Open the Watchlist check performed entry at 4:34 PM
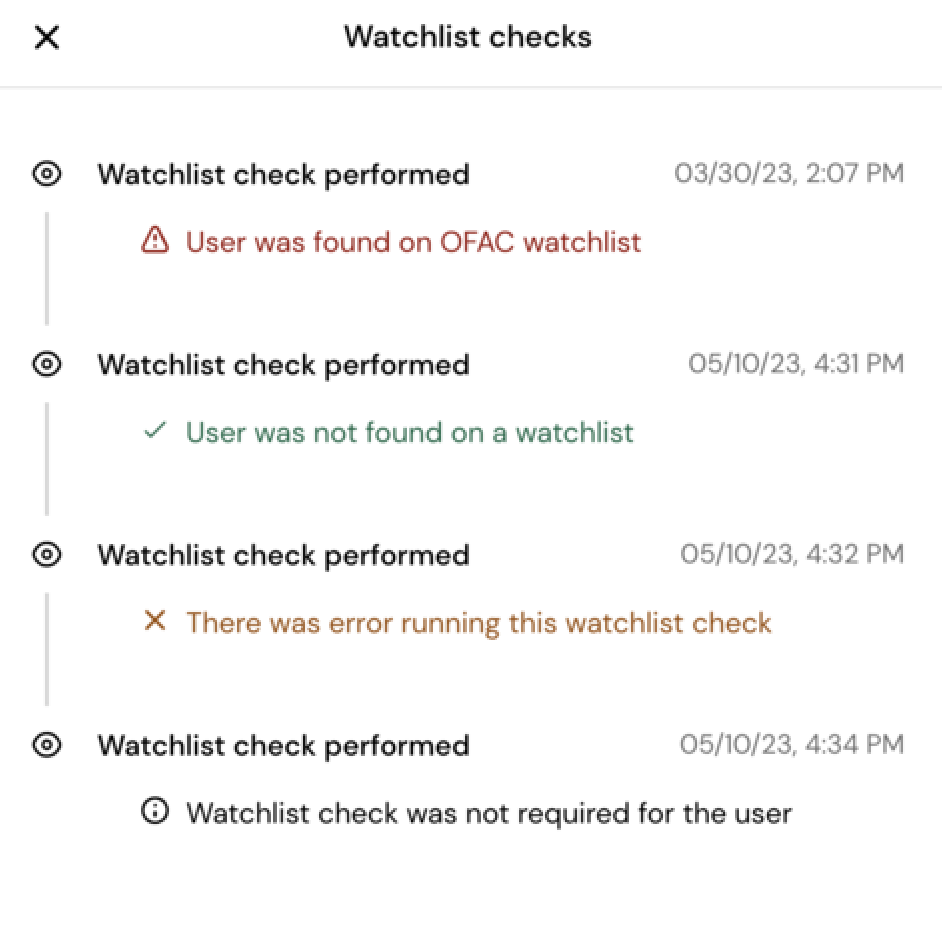 pyautogui.click(x=283, y=746)
